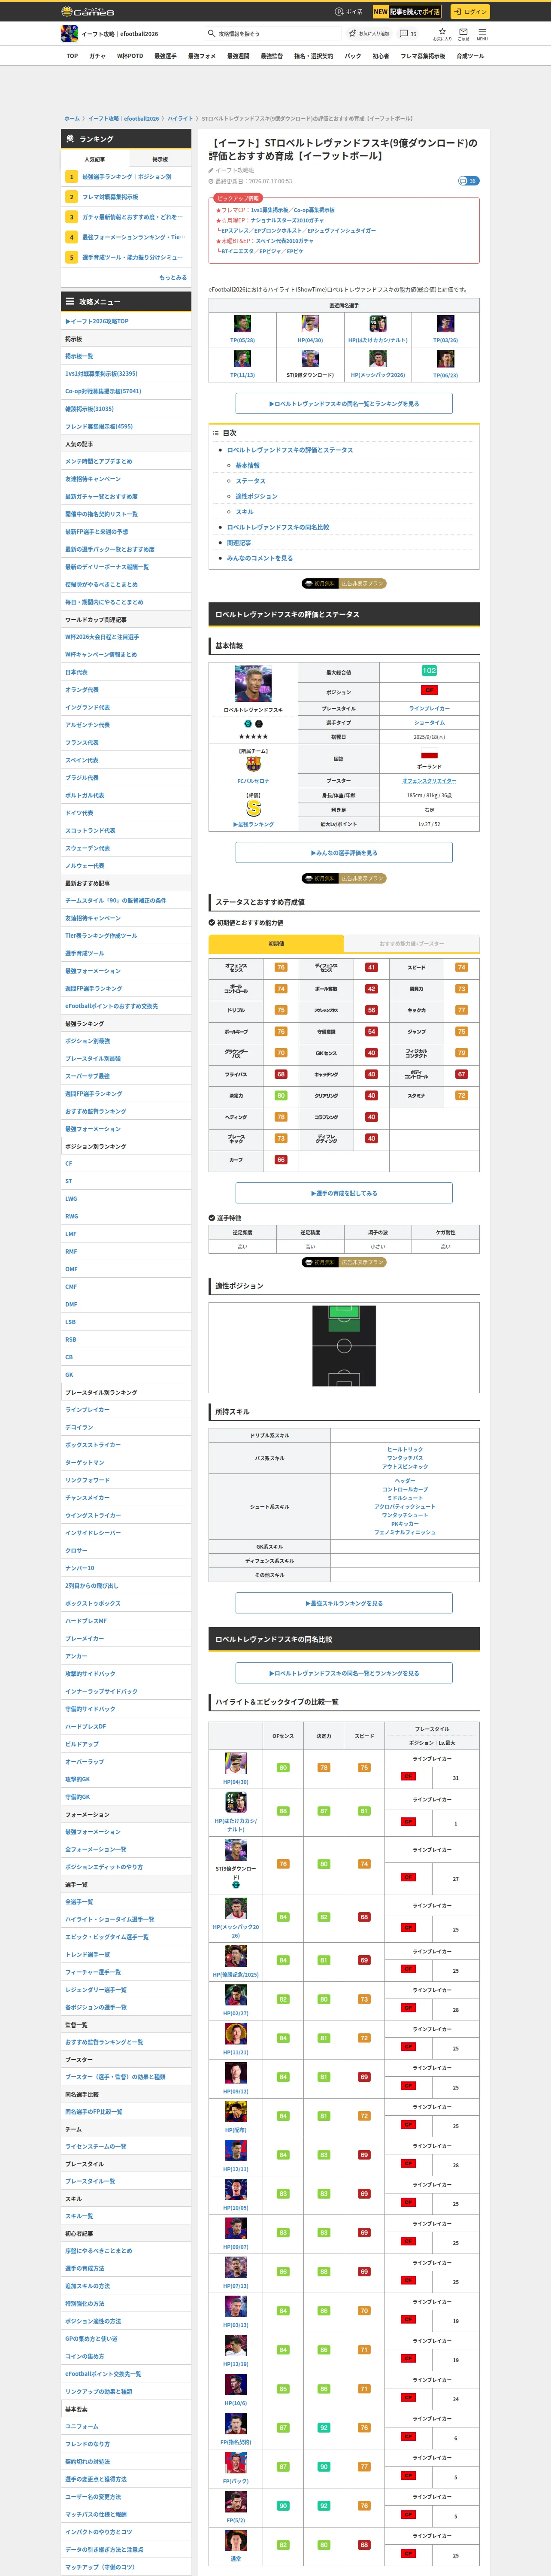
Task: Click the 最強スキルランキングを見る button
Action: tap(344, 1603)
